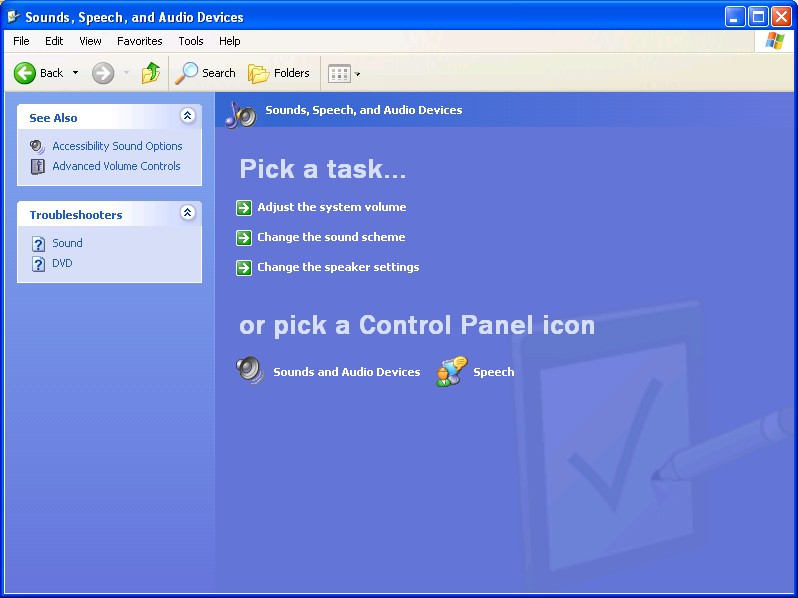The width and height of the screenshot is (798, 598).
Task: Collapse the See Also panel
Action: click(187, 116)
